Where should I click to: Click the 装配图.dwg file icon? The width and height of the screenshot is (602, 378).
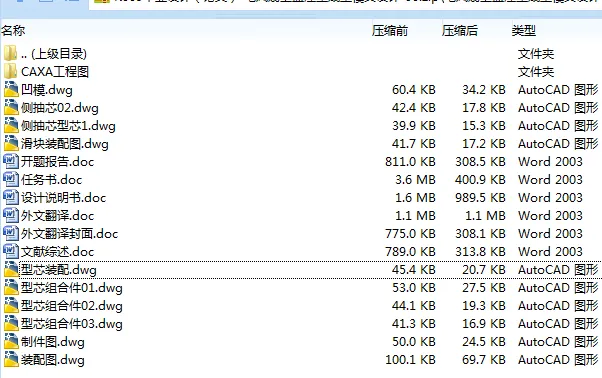click(11, 360)
